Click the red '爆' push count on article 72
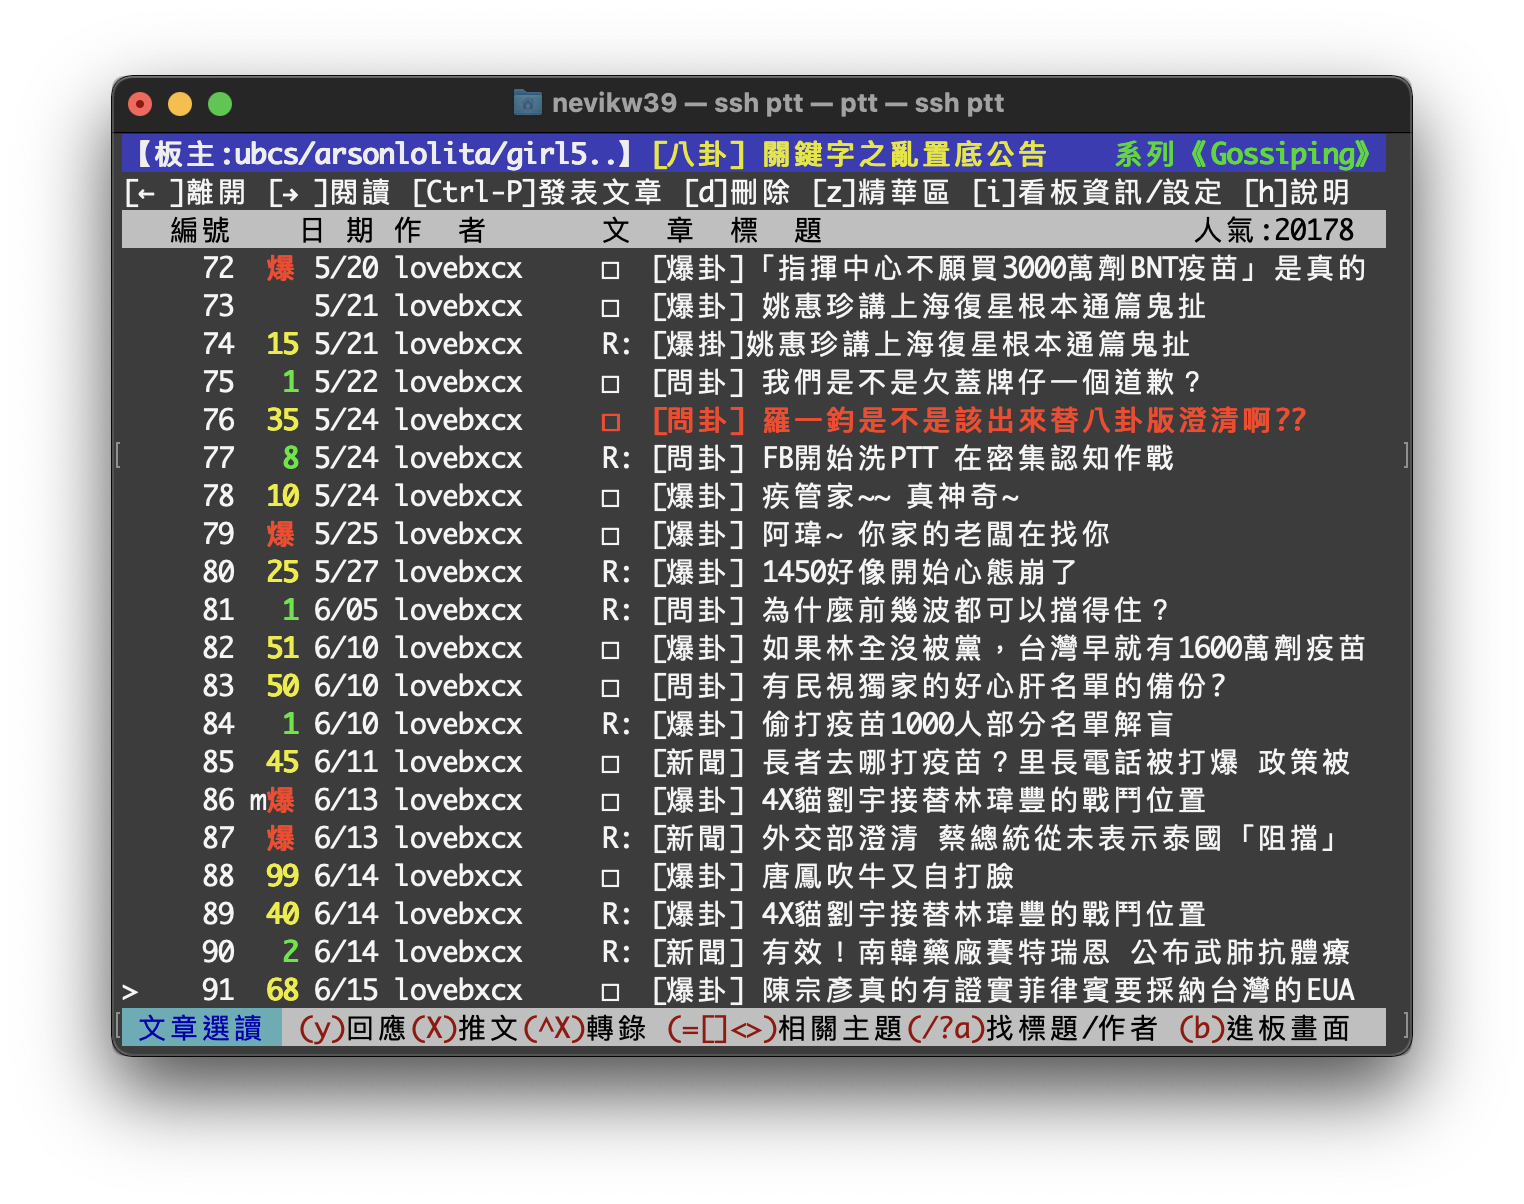 pyautogui.click(x=281, y=268)
